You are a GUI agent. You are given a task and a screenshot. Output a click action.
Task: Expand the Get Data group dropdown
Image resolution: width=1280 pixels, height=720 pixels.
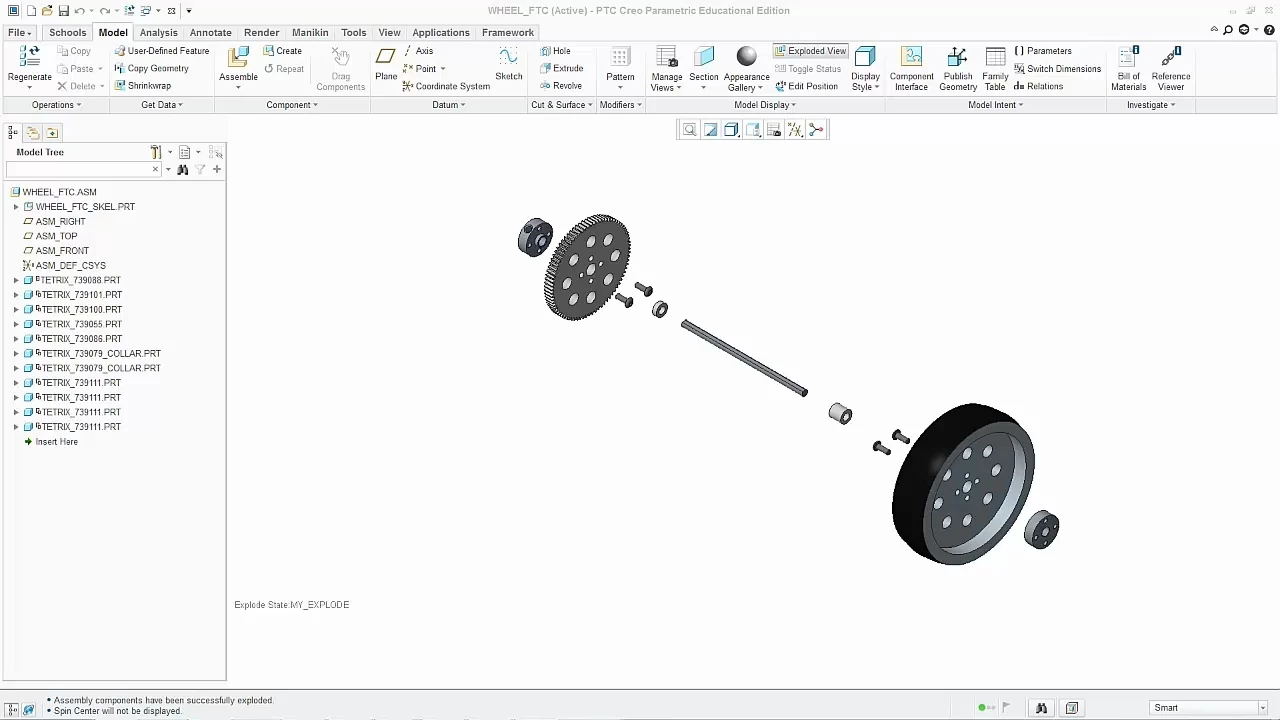[x=161, y=105]
